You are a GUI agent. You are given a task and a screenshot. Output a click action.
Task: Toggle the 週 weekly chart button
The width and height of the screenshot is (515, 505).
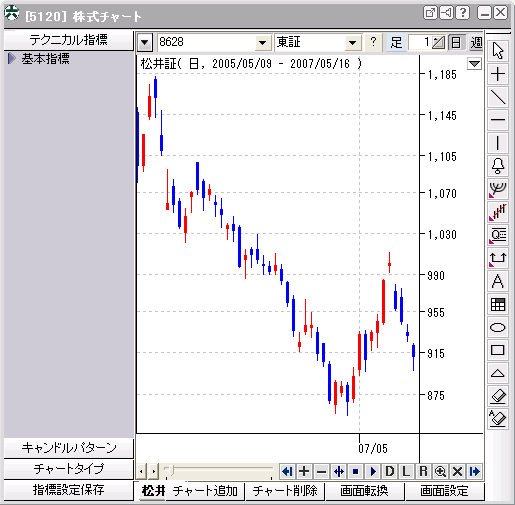[476, 42]
